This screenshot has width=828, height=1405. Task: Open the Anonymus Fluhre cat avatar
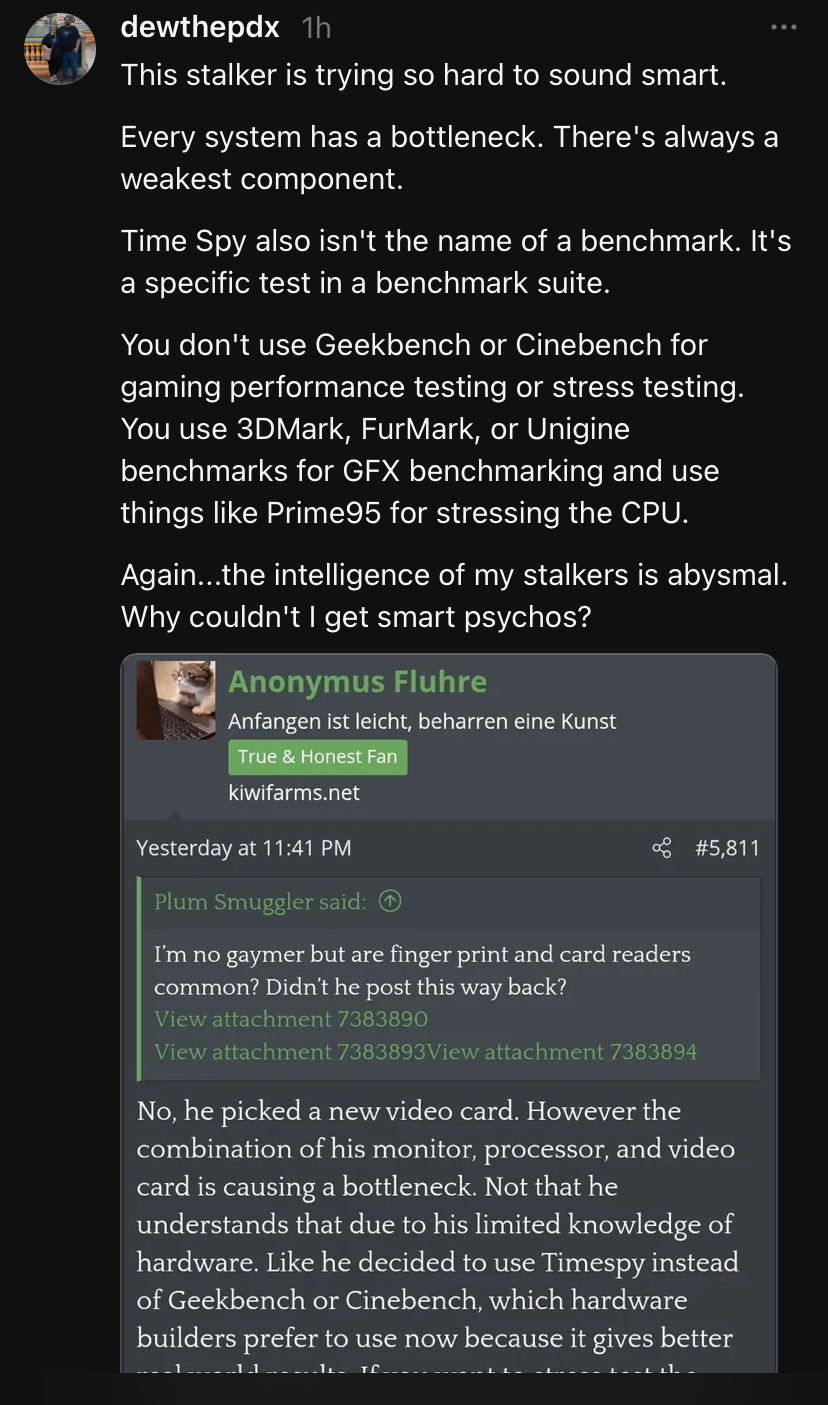click(176, 700)
